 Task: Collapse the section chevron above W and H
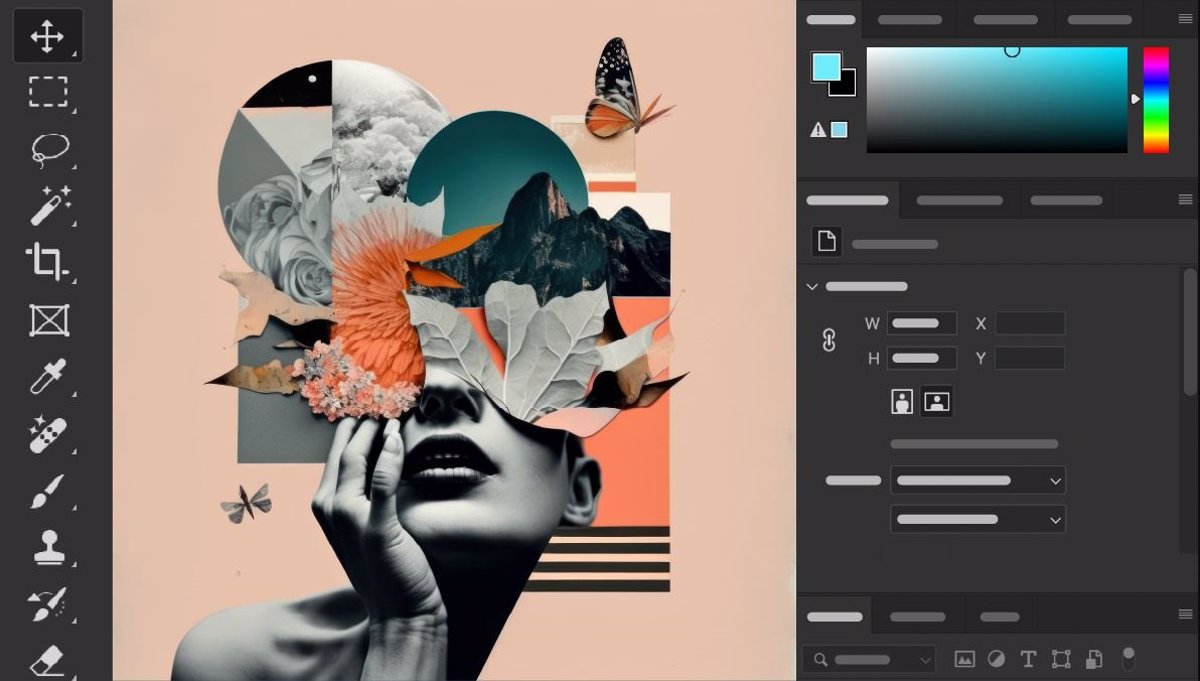tap(812, 286)
